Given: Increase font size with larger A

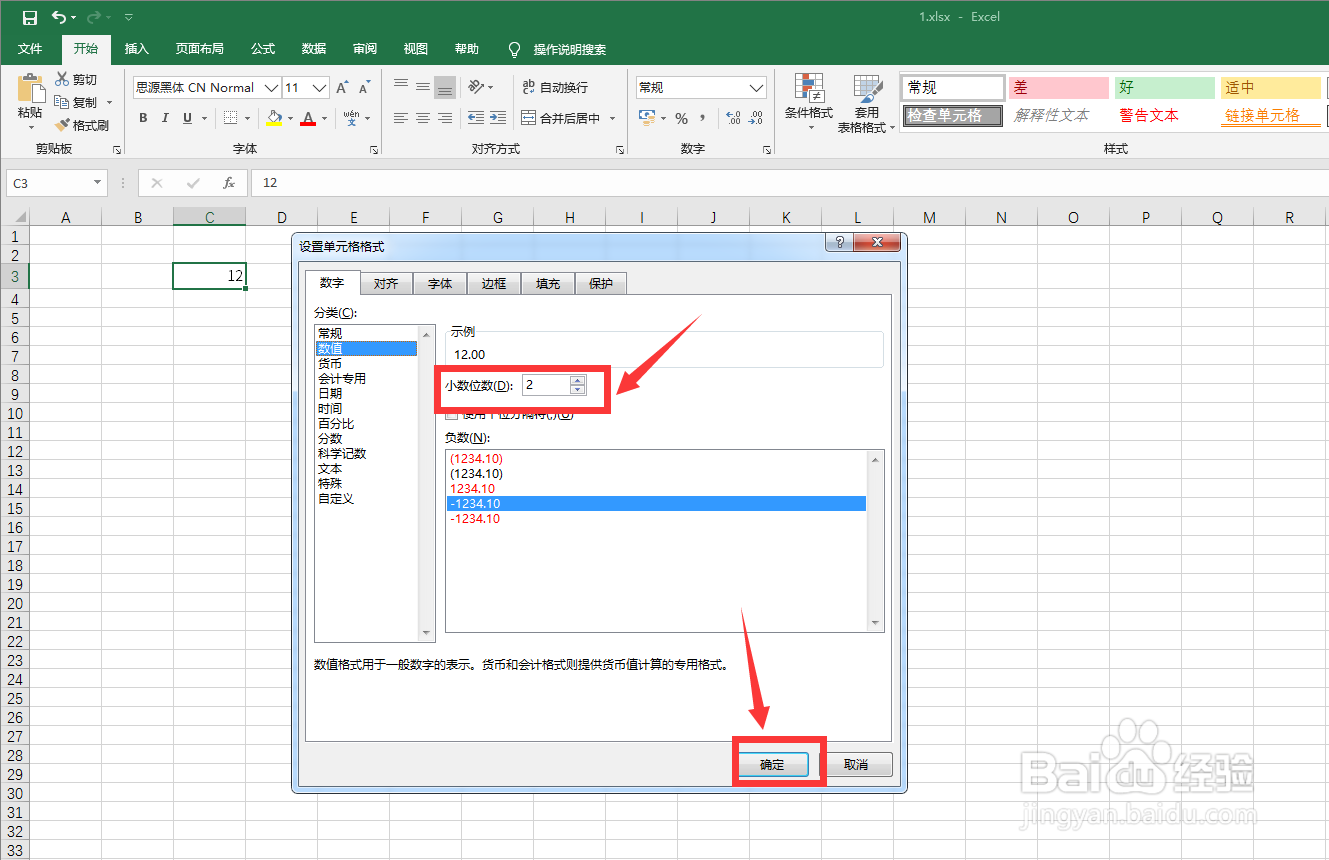Looking at the screenshot, I should [342, 88].
